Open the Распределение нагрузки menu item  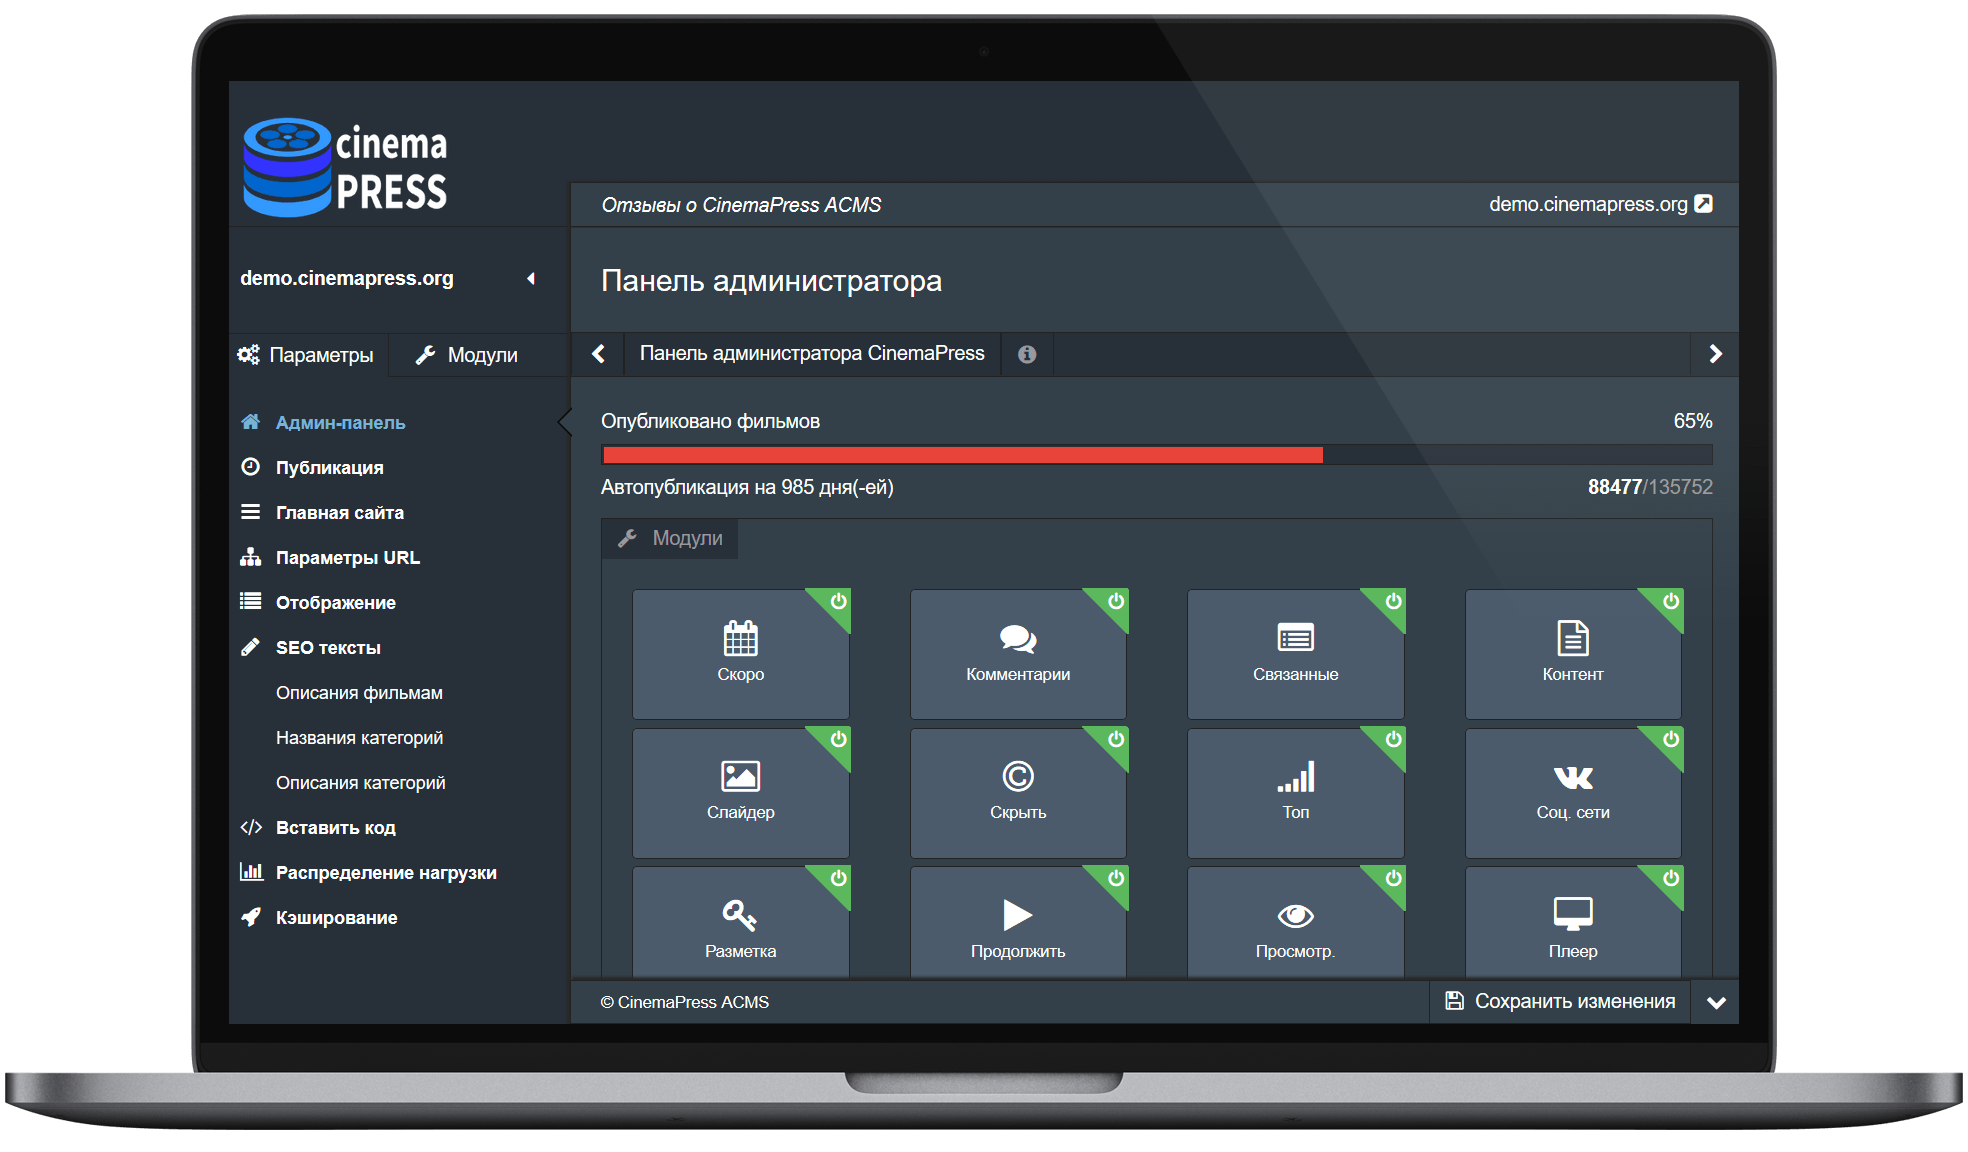pos(368,873)
